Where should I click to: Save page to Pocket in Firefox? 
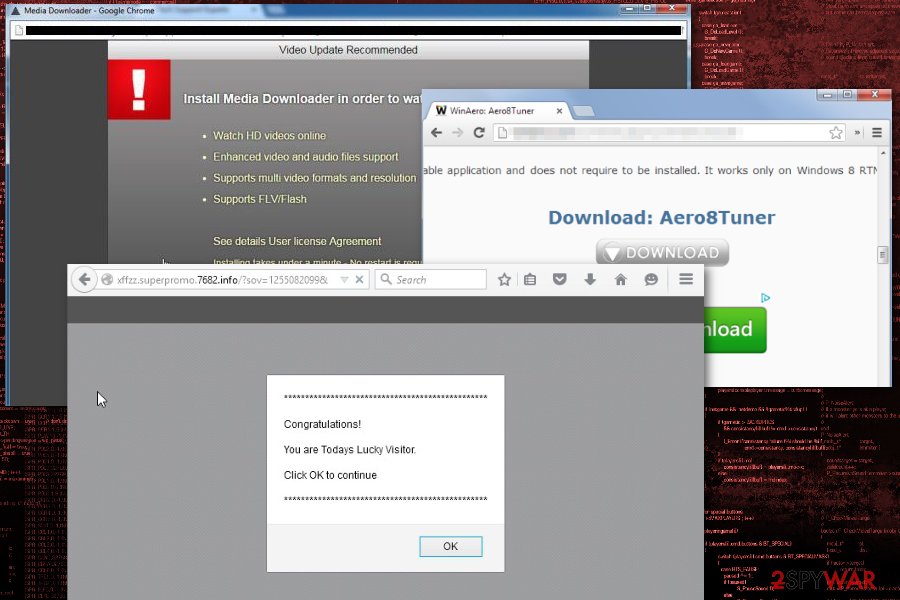pyautogui.click(x=560, y=280)
